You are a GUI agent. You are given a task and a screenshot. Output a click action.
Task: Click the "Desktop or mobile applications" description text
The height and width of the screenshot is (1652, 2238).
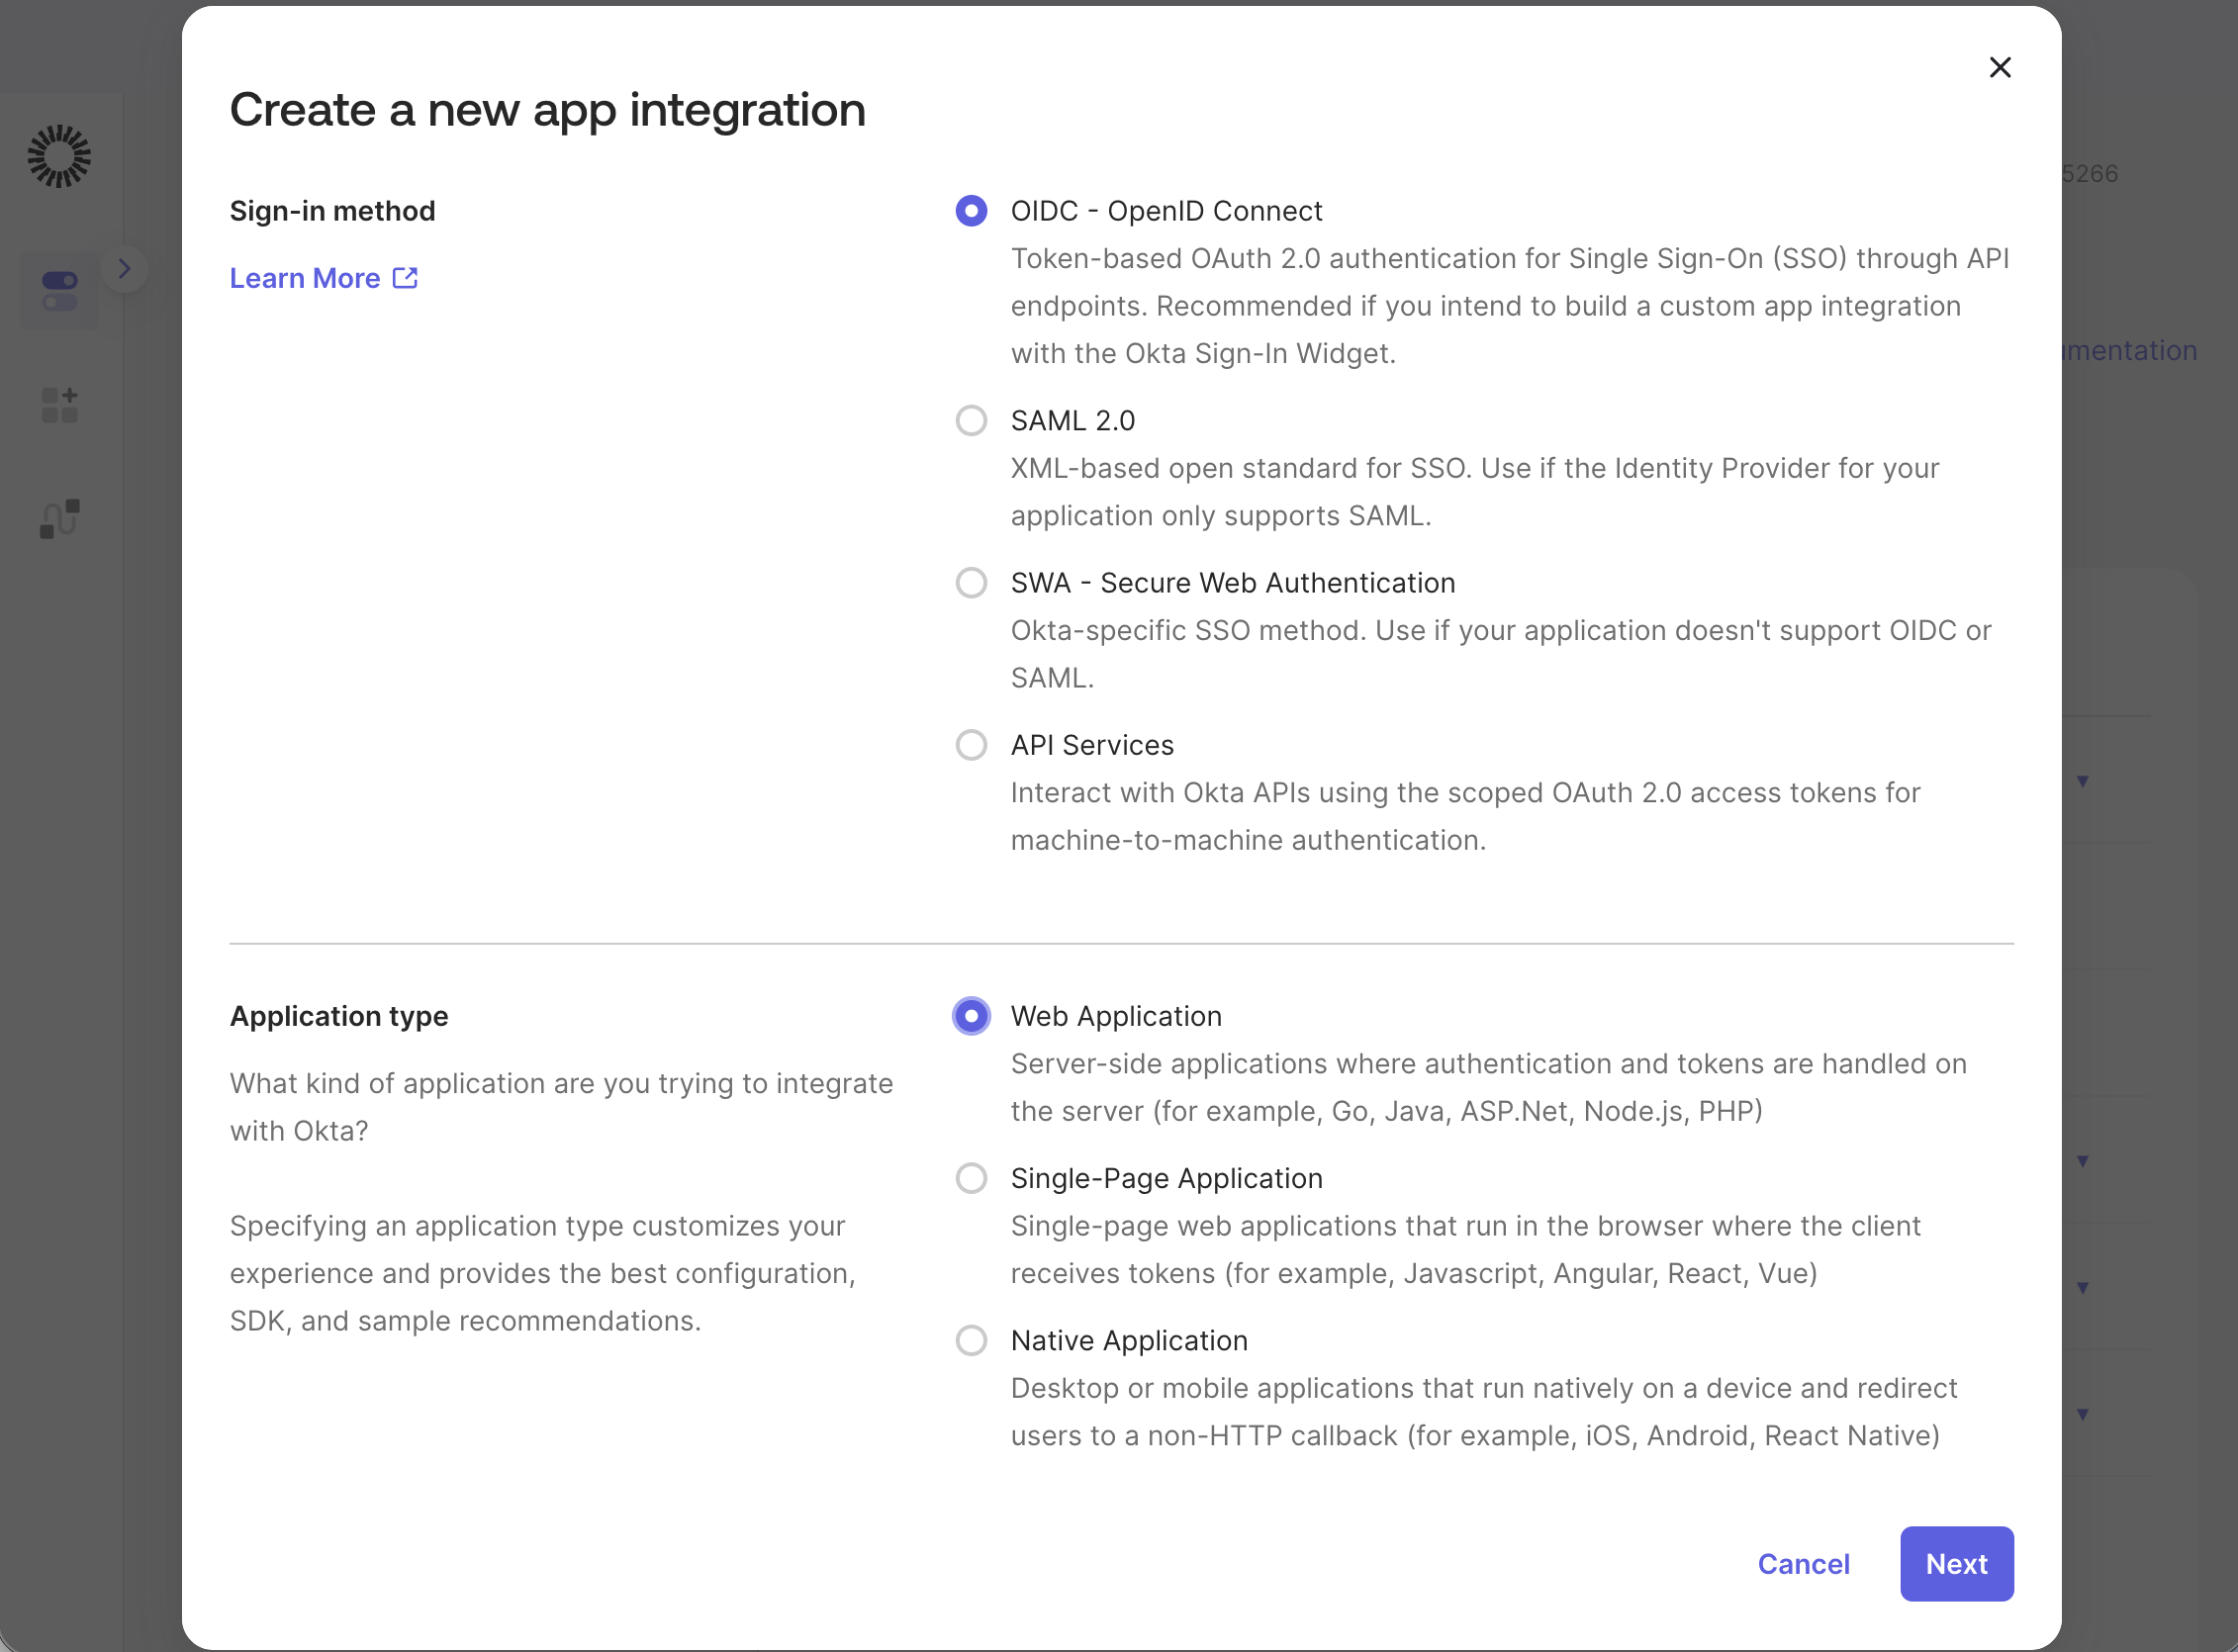(1484, 1412)
